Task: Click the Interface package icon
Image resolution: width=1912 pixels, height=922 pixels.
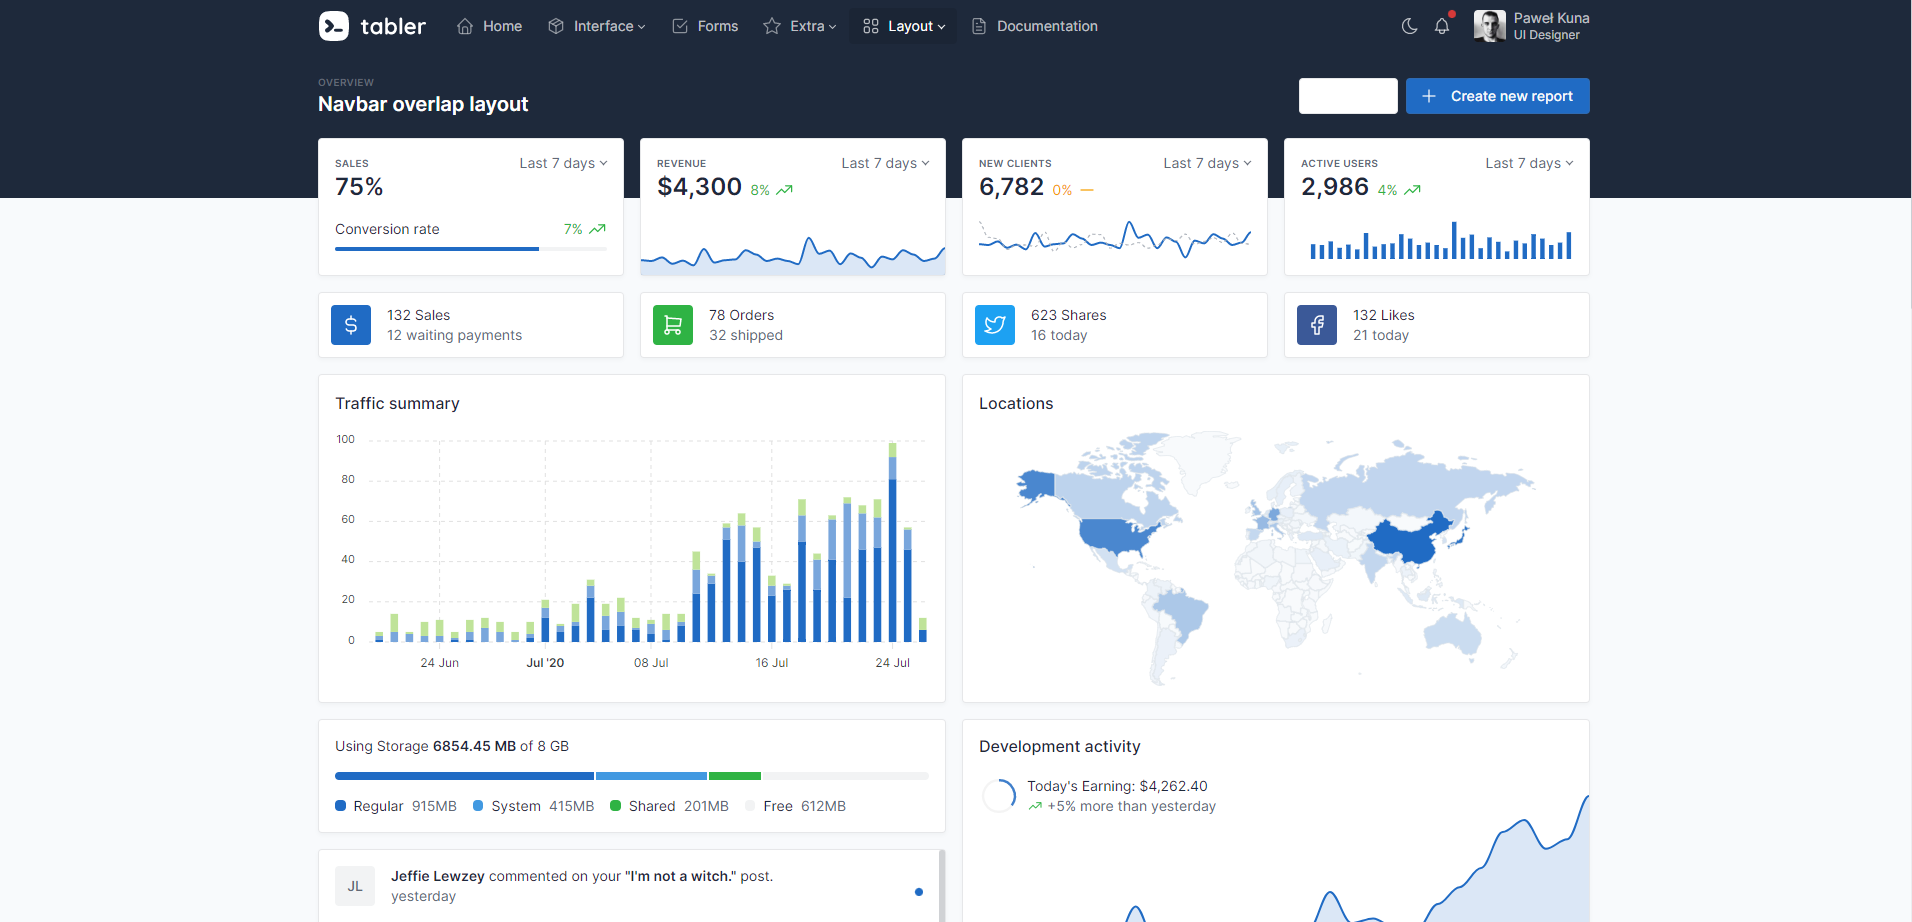Action: (x=556, y=26)
